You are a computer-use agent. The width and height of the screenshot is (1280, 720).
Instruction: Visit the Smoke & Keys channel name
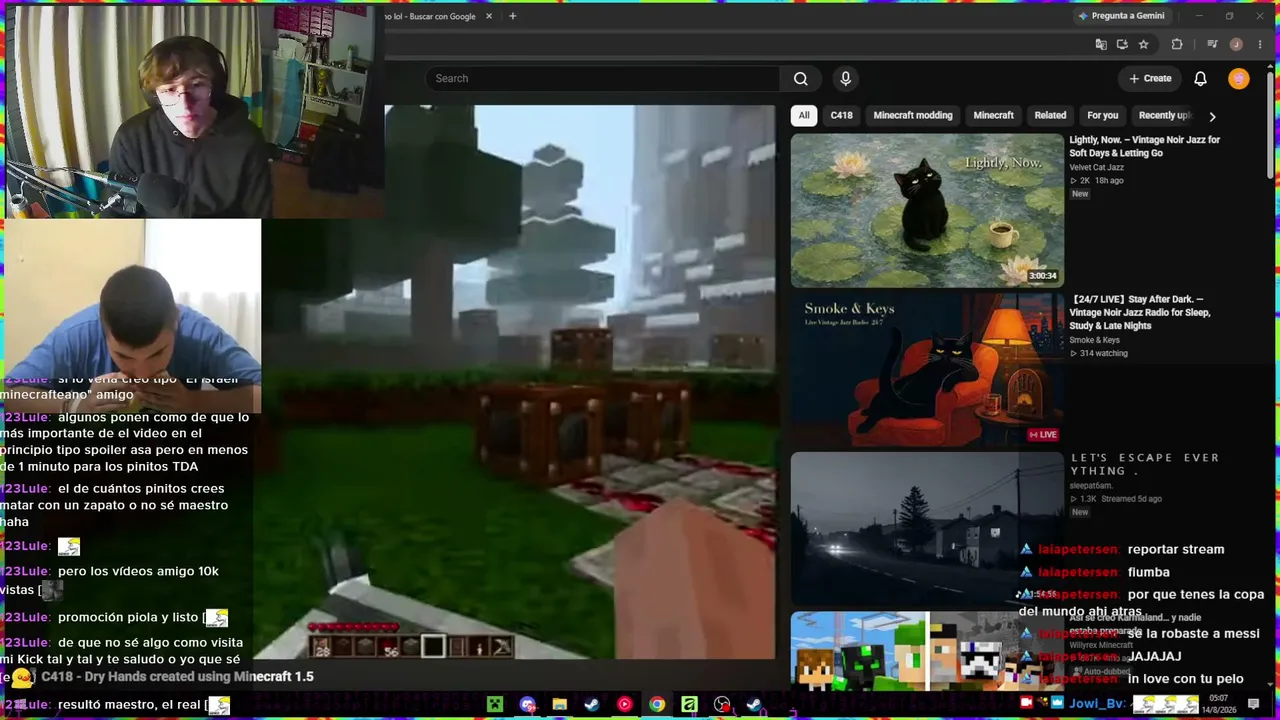pyautogui.click(x=1094, y=340)
